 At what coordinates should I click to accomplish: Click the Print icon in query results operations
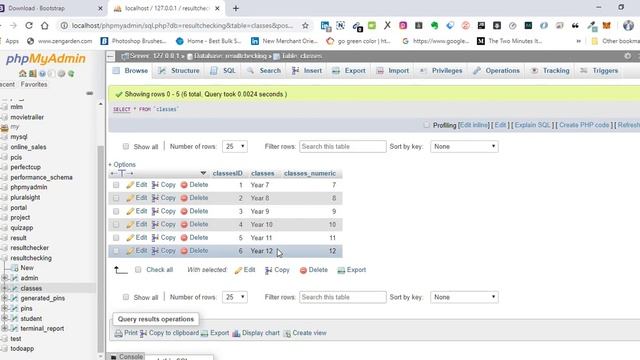coord(118,333)
